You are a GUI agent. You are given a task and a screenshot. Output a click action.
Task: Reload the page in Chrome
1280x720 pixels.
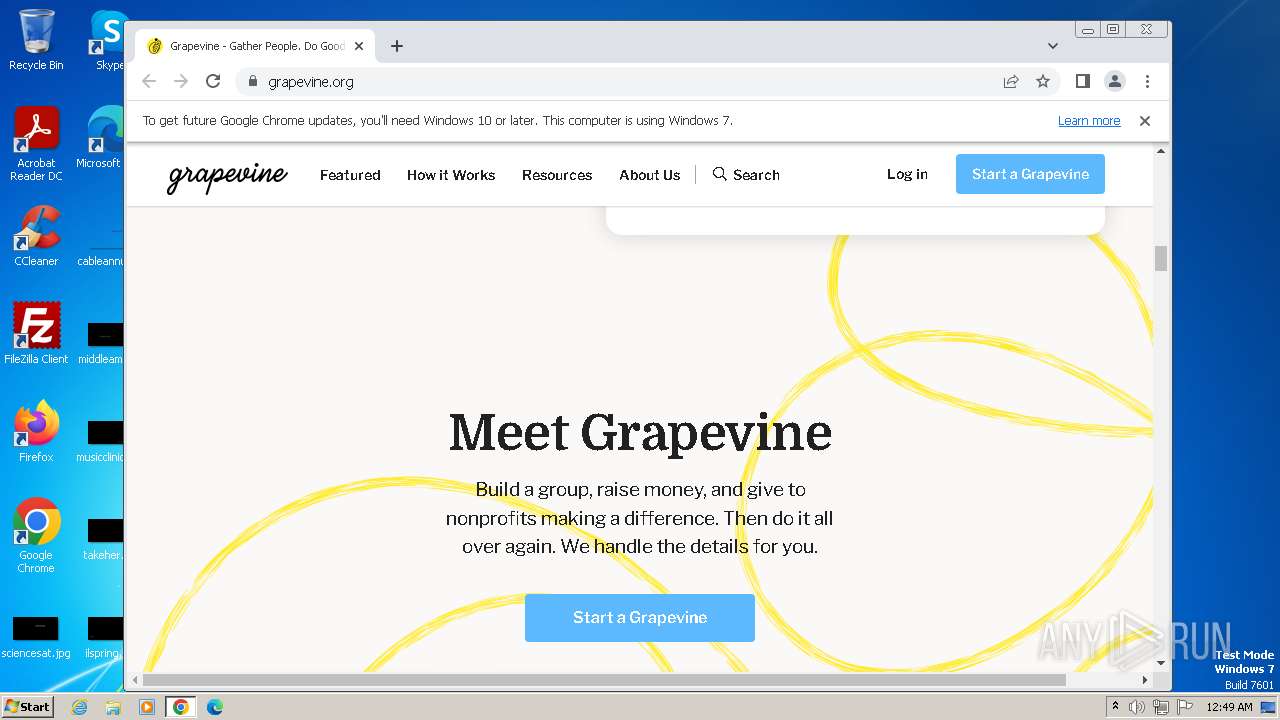click(x=213, y=82)
